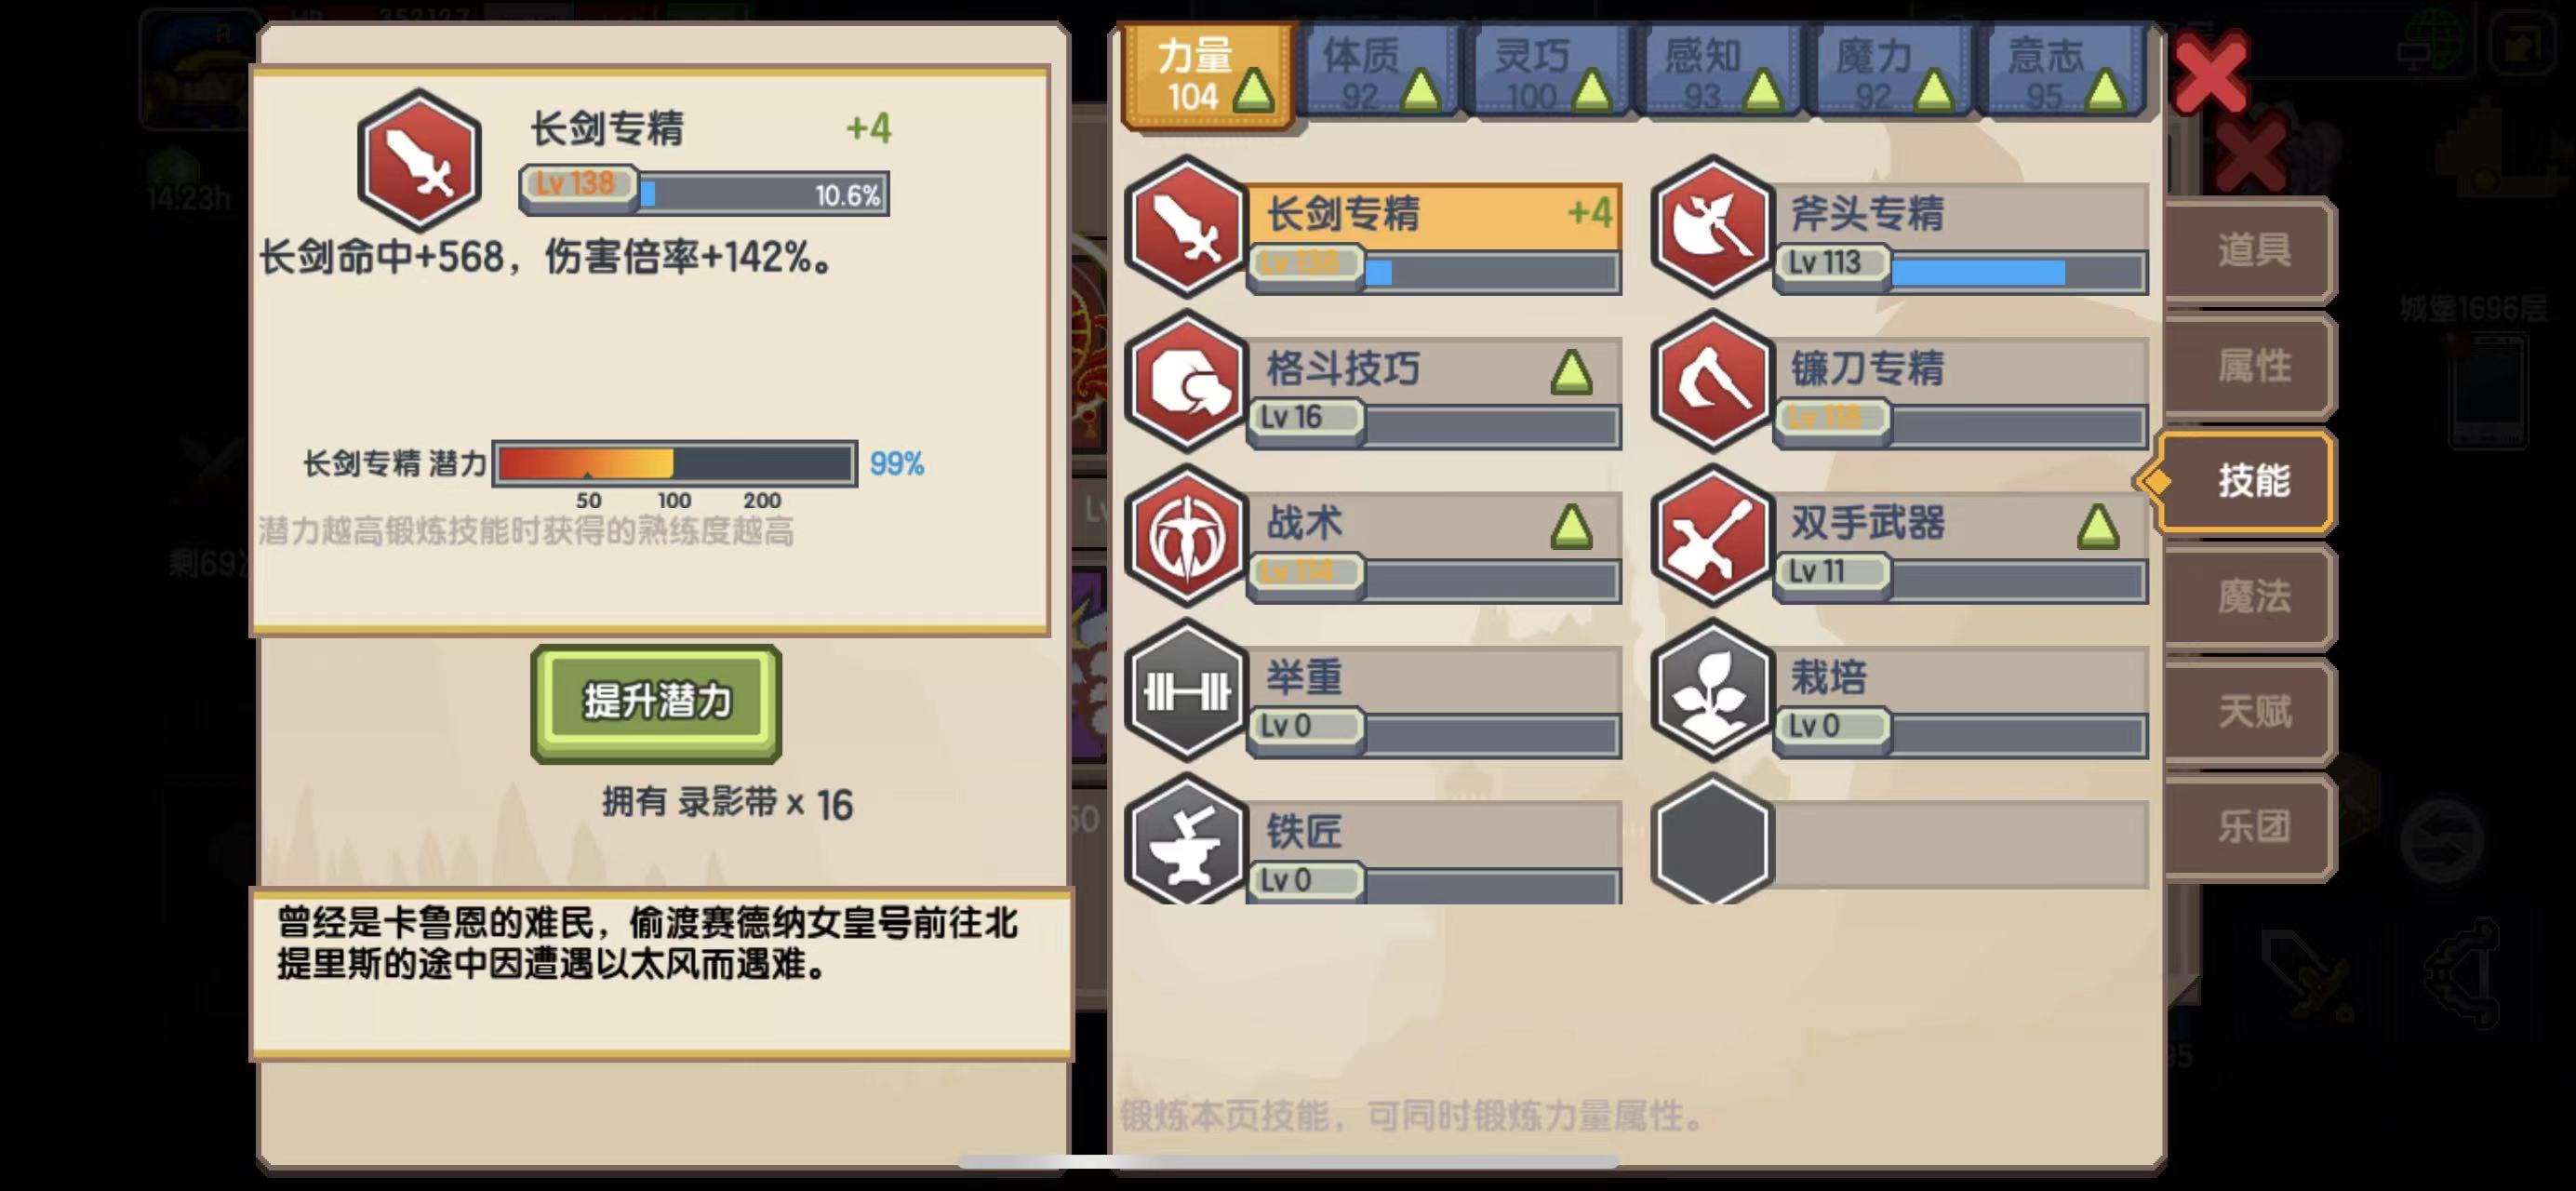This screenshot has height=1191, width=2576.
Task: Tap the green upgrade arrow on 格斗技巧
Action: (x=1571, y=372)
